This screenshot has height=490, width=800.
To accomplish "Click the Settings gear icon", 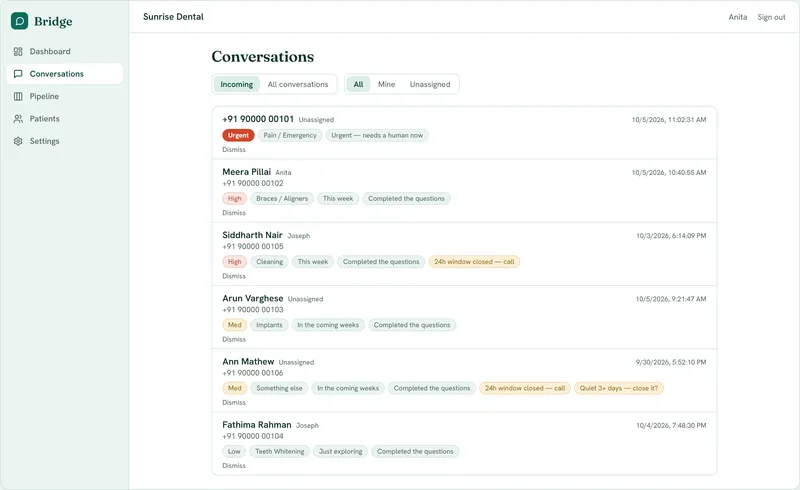I will (18, 141).
